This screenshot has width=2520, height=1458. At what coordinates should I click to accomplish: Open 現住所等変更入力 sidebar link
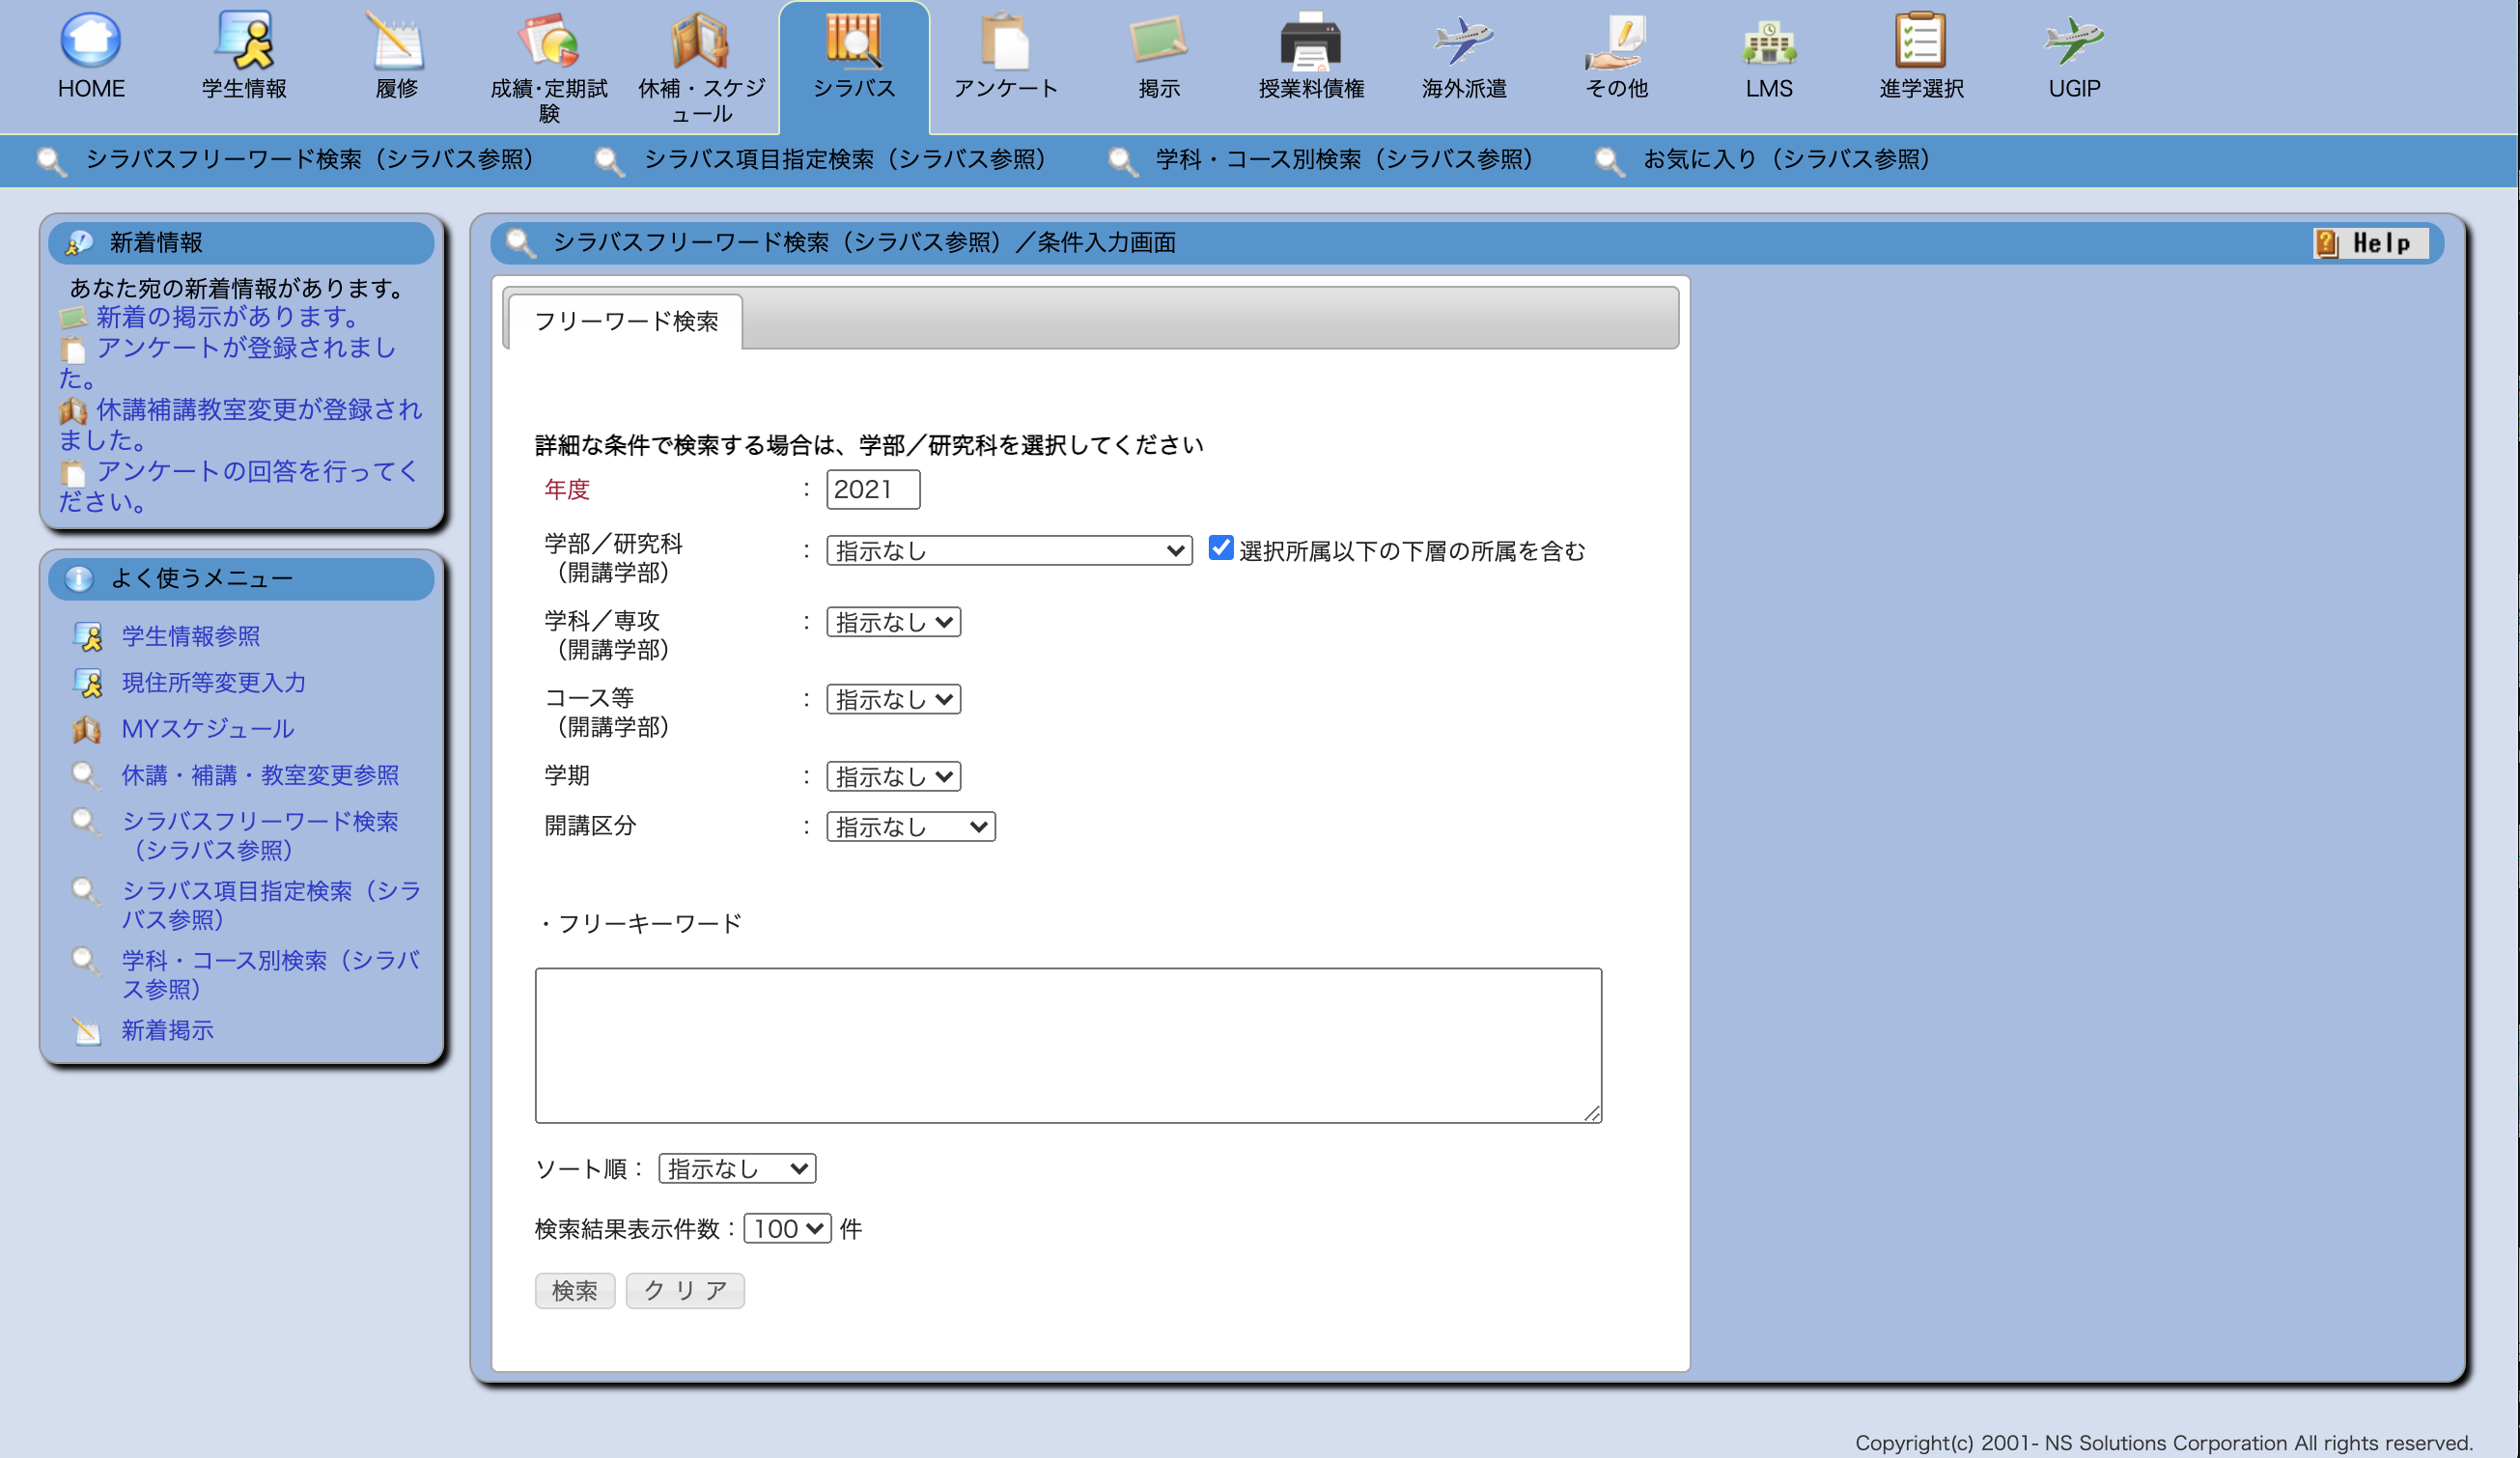click(214, 683)
